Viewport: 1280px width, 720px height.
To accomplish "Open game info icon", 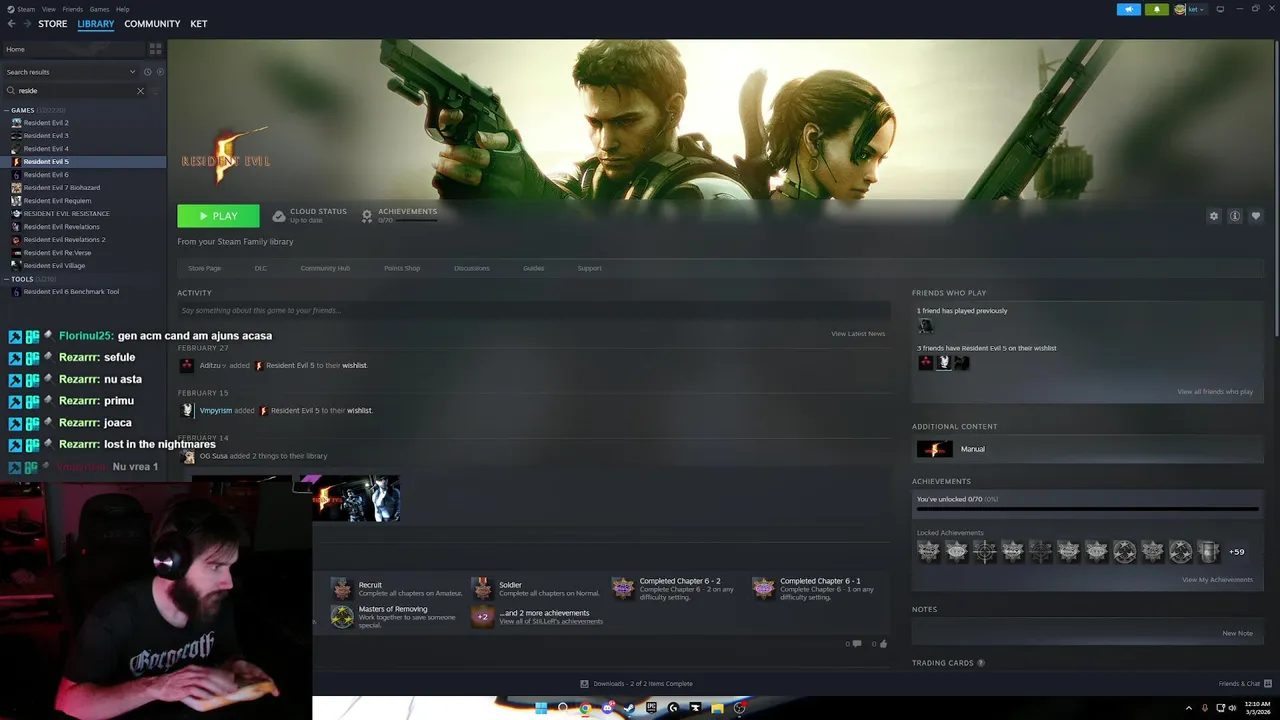I will pos(1235,216).
